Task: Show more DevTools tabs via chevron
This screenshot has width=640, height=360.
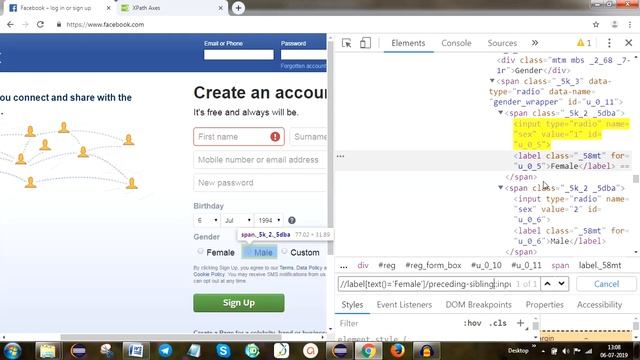Action: coord(535,43)
